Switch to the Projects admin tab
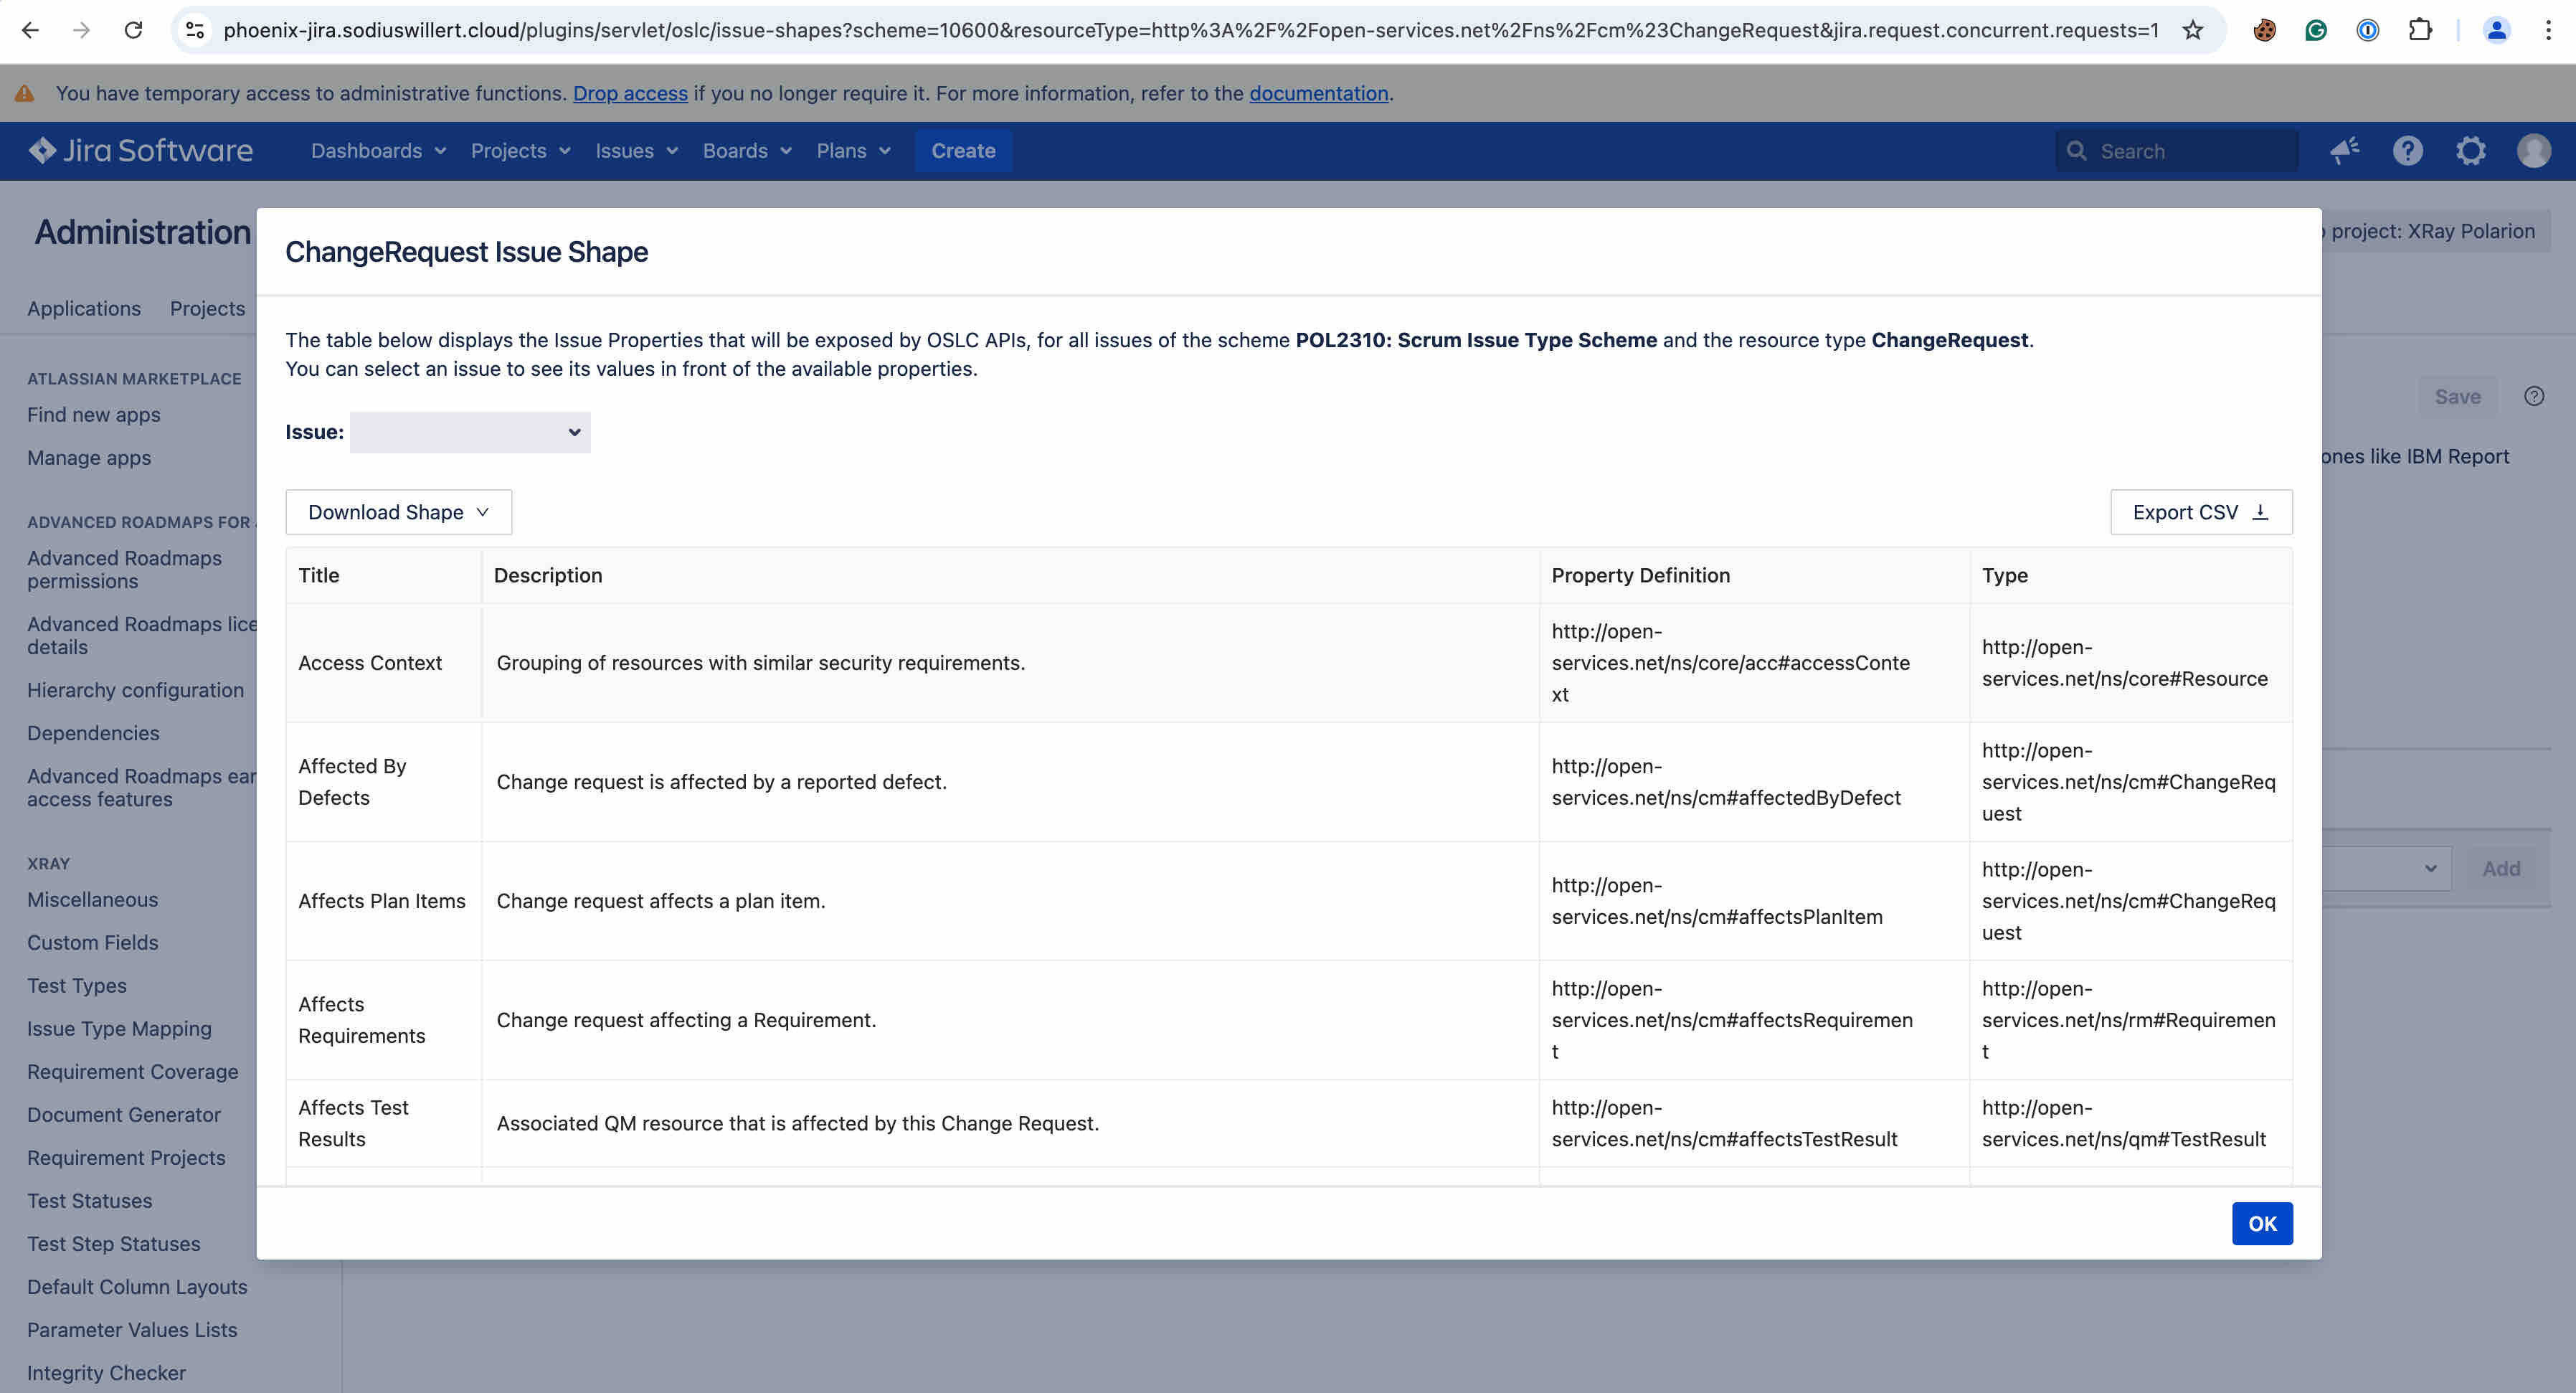Viewport: 2576px width, 1393px height. click(207, 309)
